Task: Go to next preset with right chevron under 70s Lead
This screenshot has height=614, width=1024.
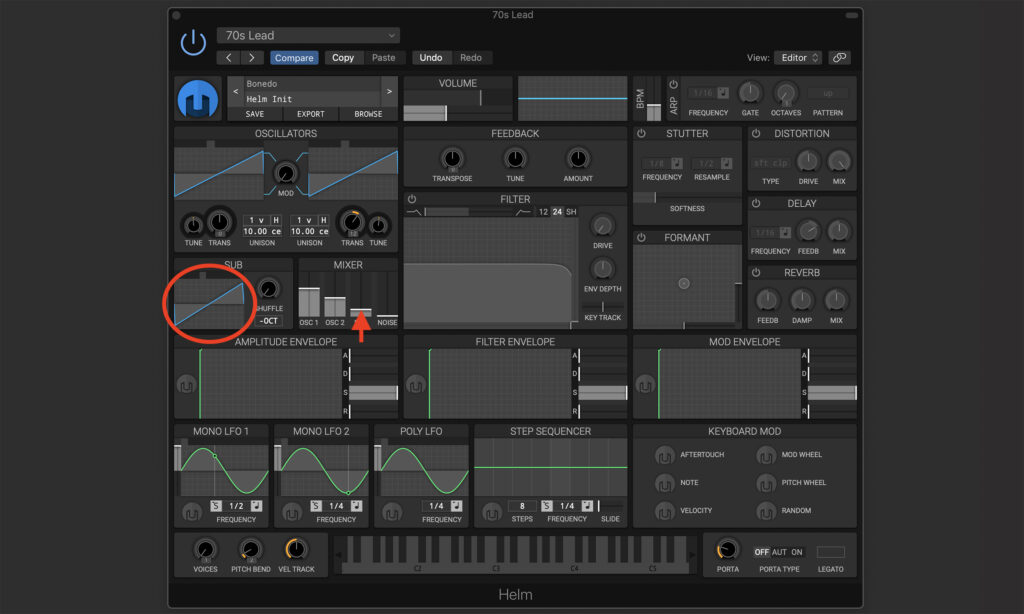Action: click(251, 57)
